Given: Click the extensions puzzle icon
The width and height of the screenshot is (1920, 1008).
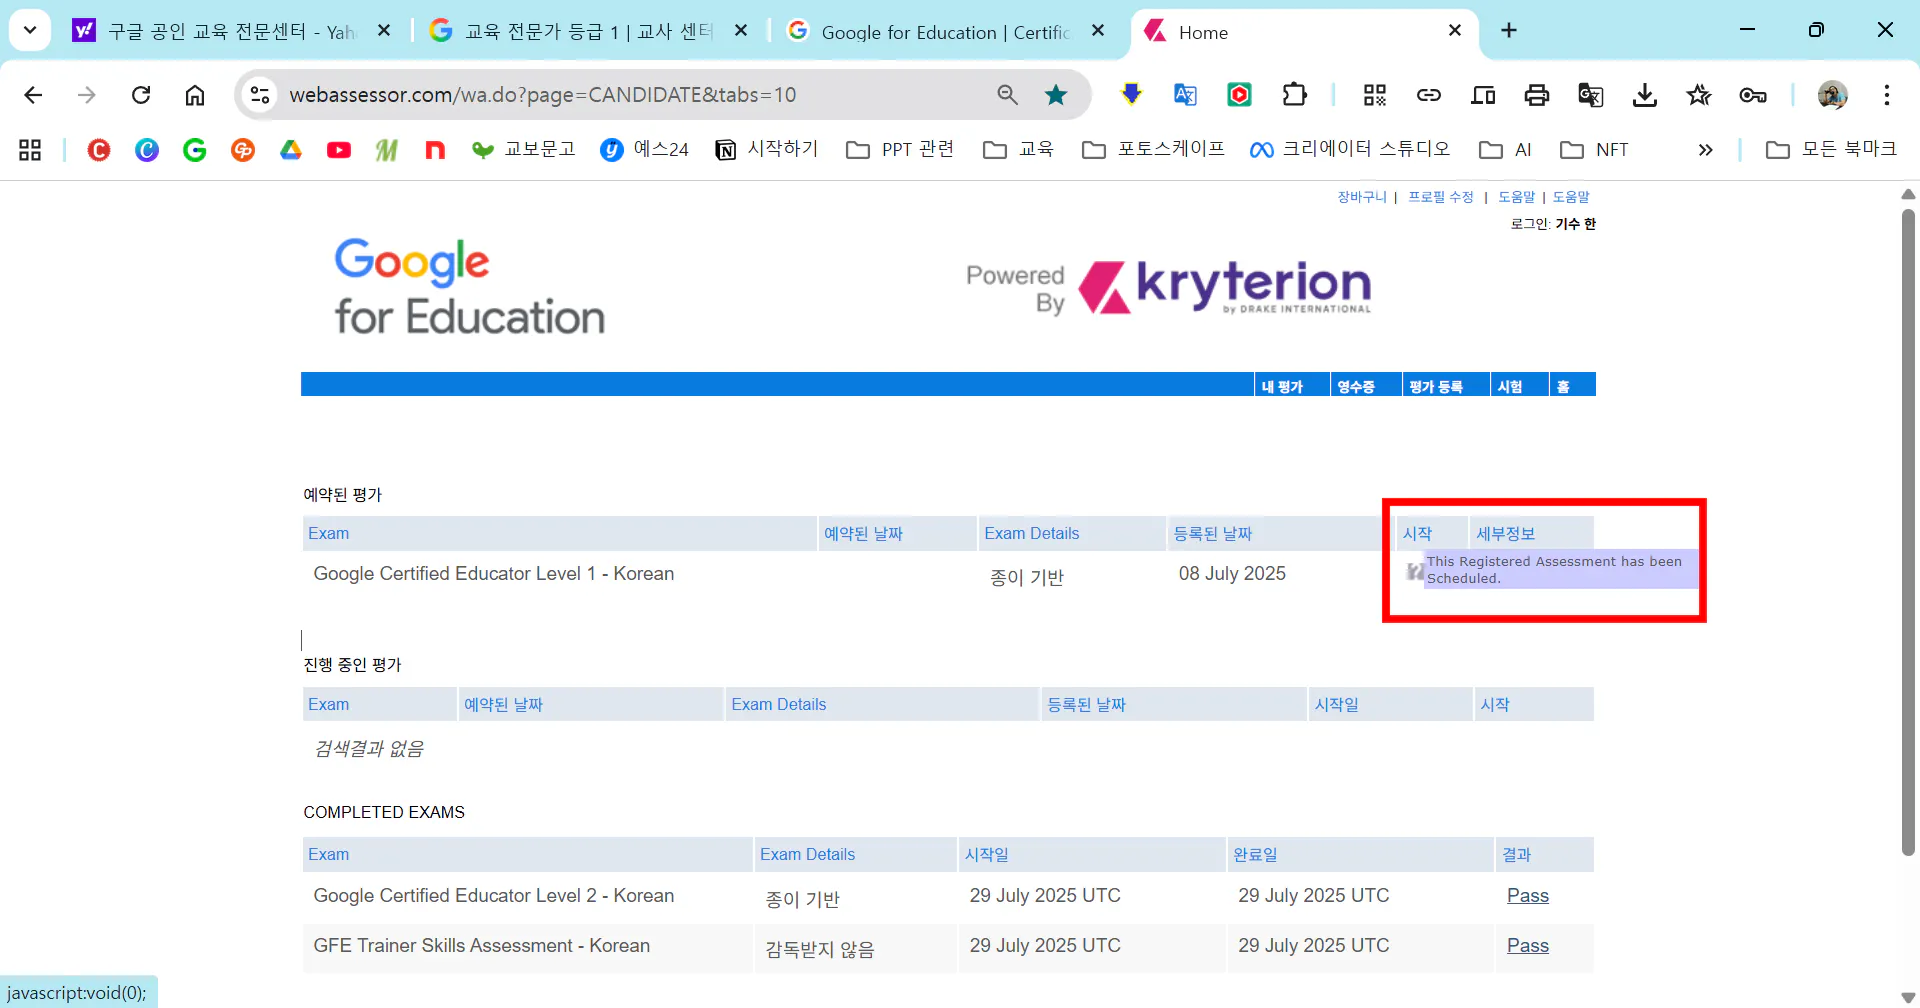Looking at the screenshot, I should click(1294, 95).
